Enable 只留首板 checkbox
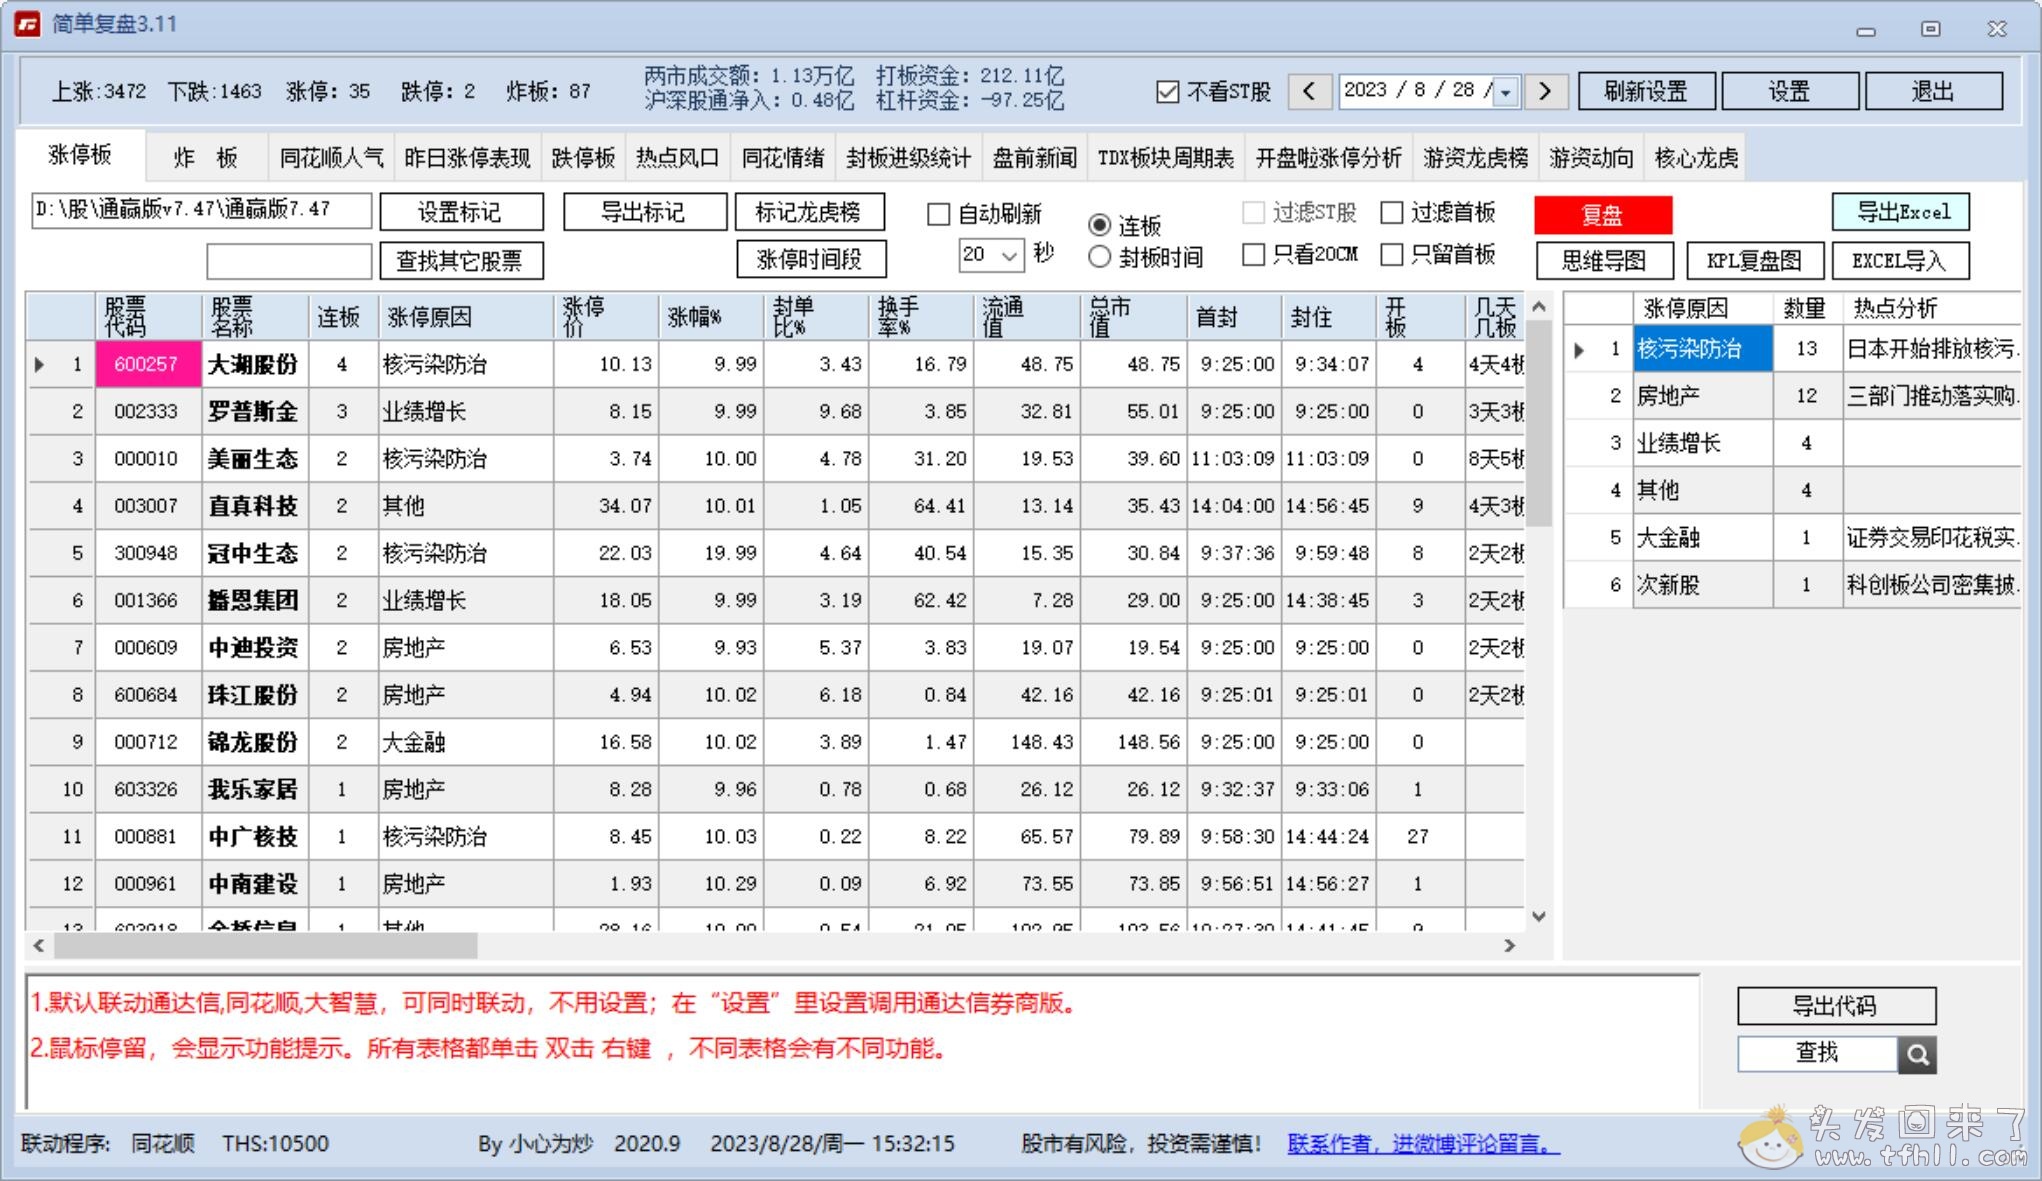This screenshot has width=2042, height=1181. pyautogui.click(x=1391, y=254)
